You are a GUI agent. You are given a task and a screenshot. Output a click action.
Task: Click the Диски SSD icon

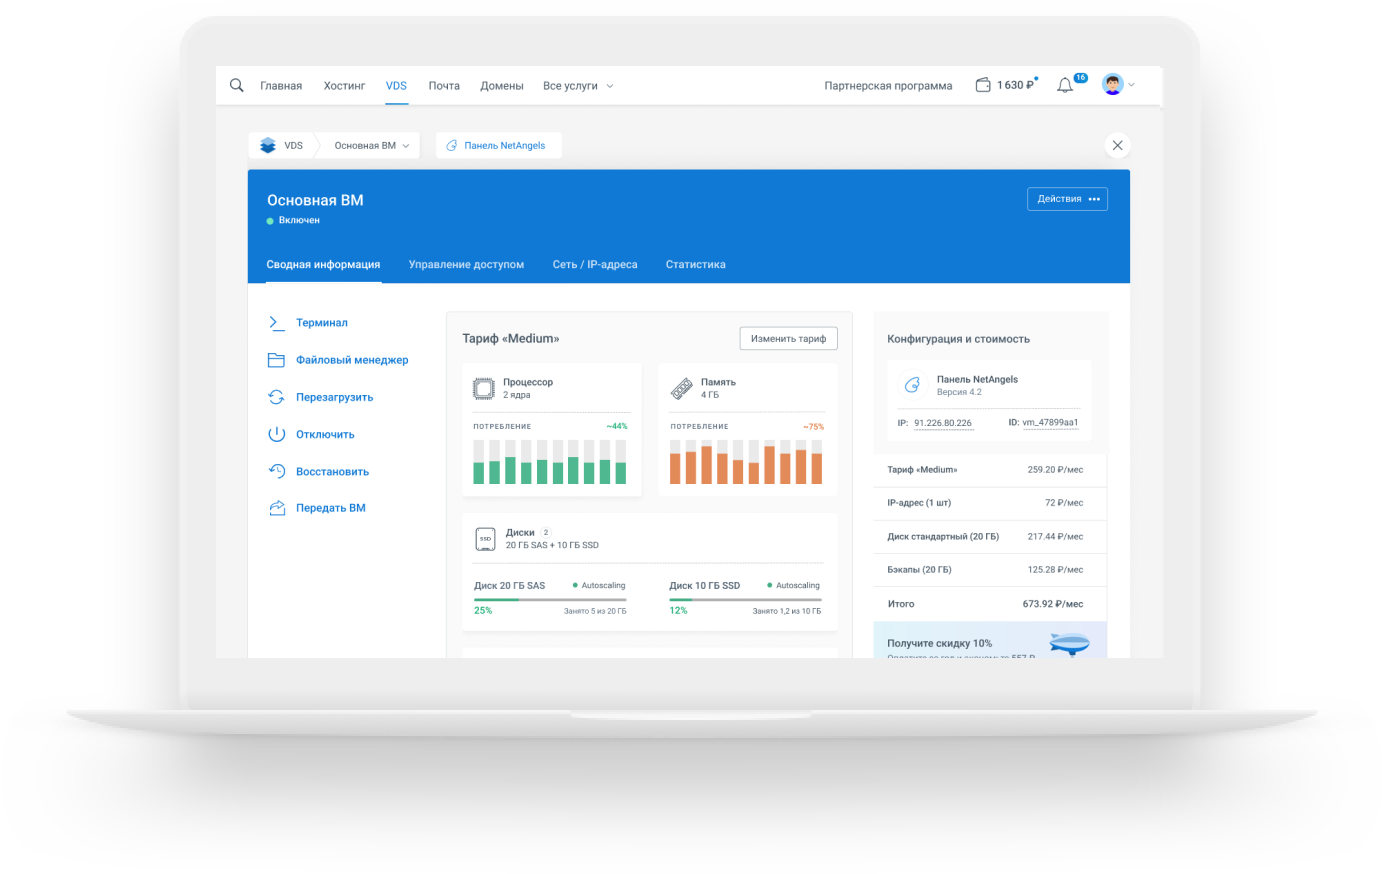click(486, 539)
